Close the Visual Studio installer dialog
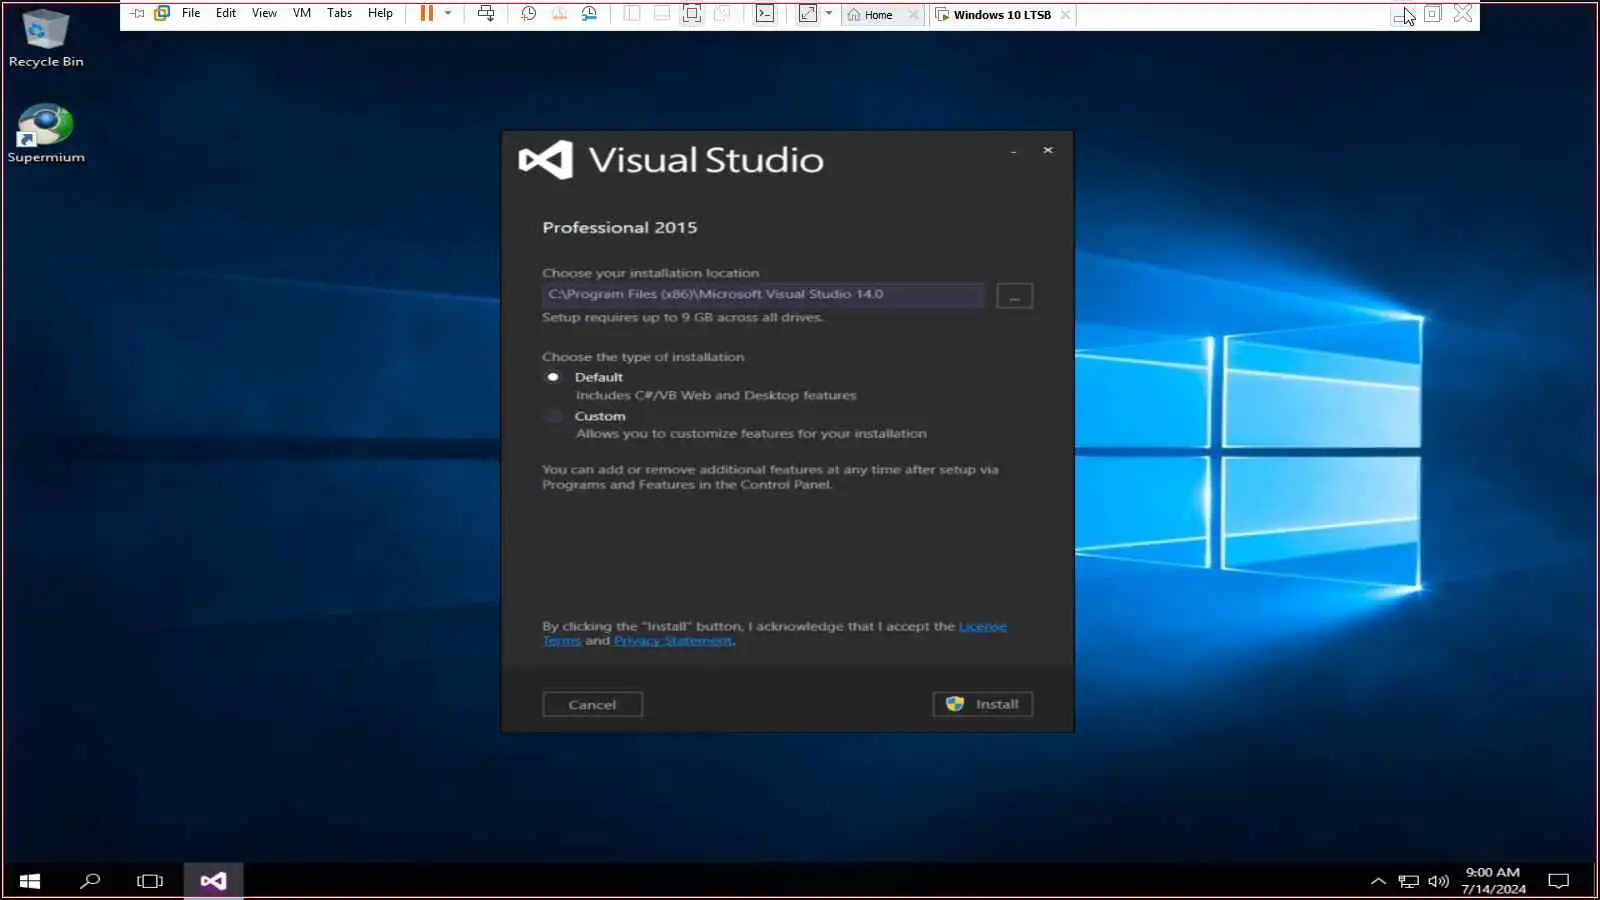 click(x=1048, y=150)
